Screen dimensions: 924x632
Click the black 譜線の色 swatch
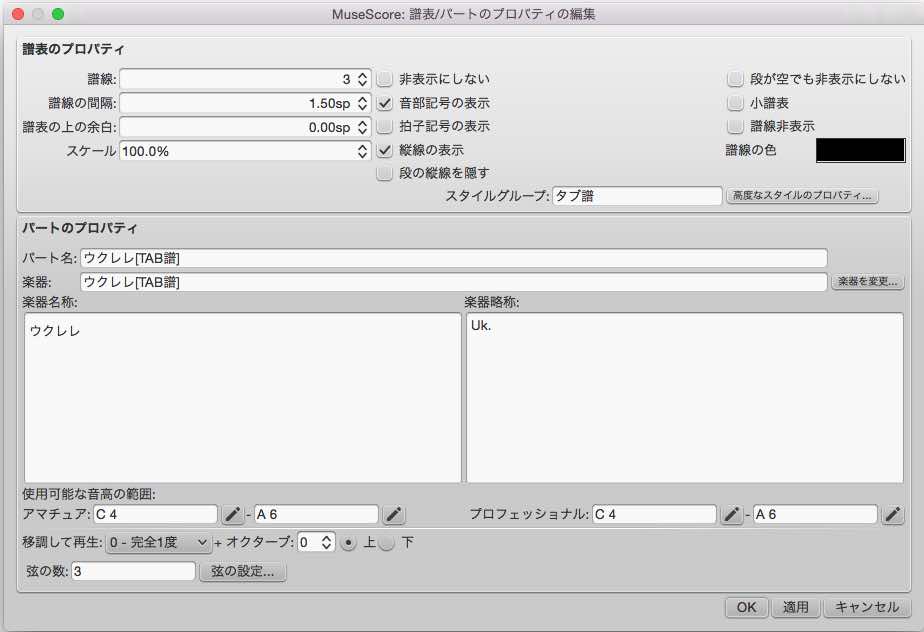pyautogui.click(x=860, y=151)
